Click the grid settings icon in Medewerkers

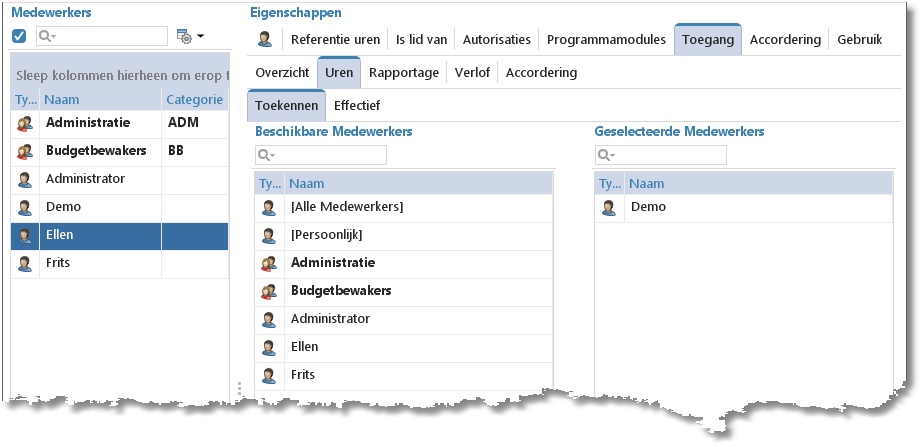(184, 36)
